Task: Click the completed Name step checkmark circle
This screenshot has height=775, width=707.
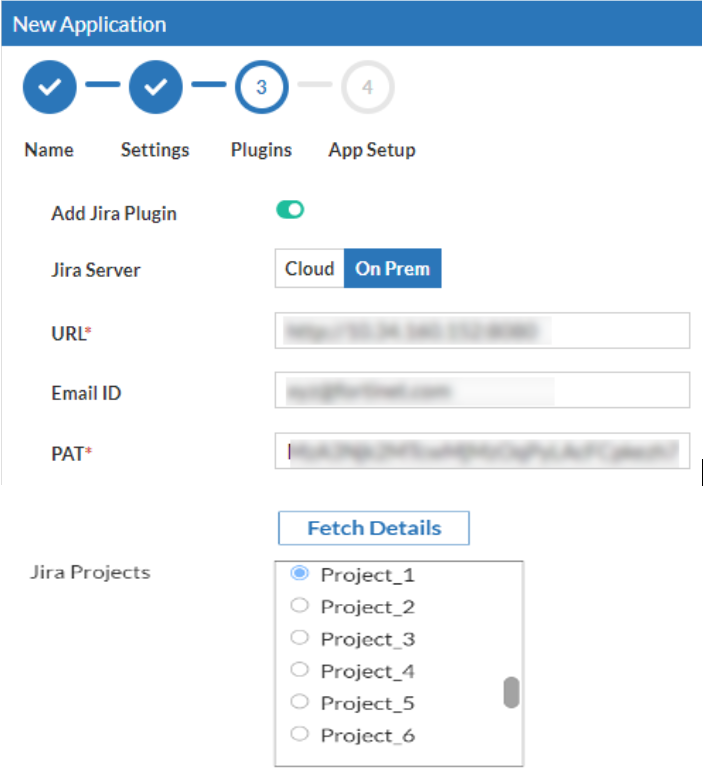Action: tap(49, 87)
